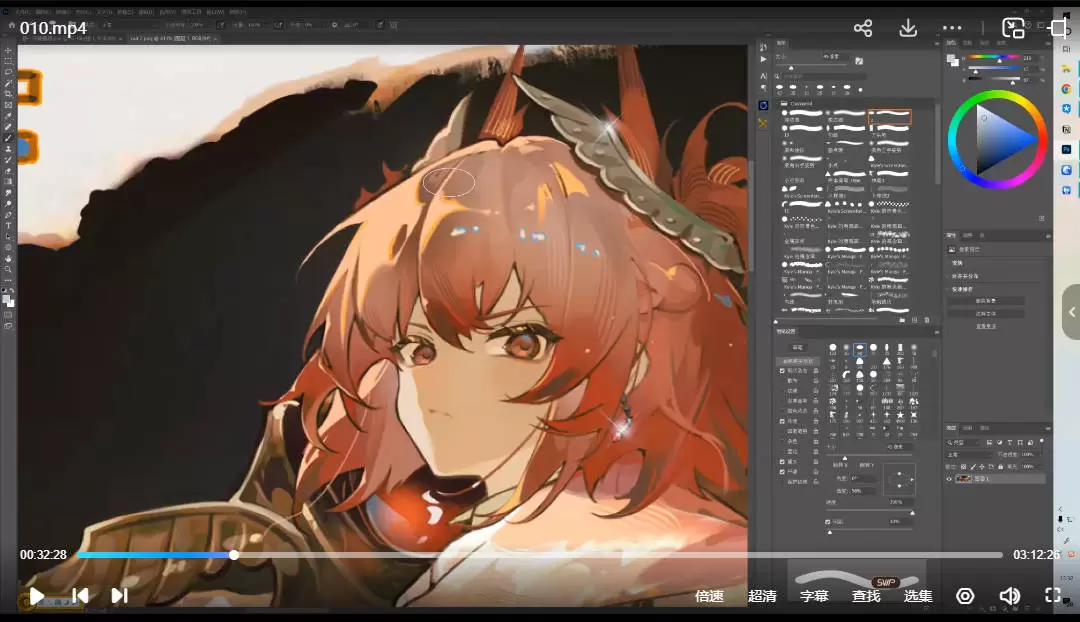1080x622 pixels.
Task: Download the video with the download icon
Action: [908, 28]
